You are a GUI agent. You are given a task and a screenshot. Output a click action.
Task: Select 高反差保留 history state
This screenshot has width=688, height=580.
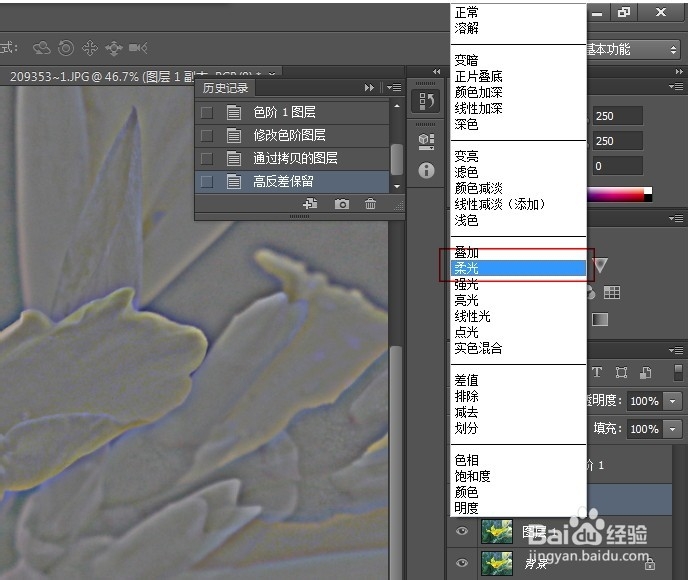coord(292,181)
